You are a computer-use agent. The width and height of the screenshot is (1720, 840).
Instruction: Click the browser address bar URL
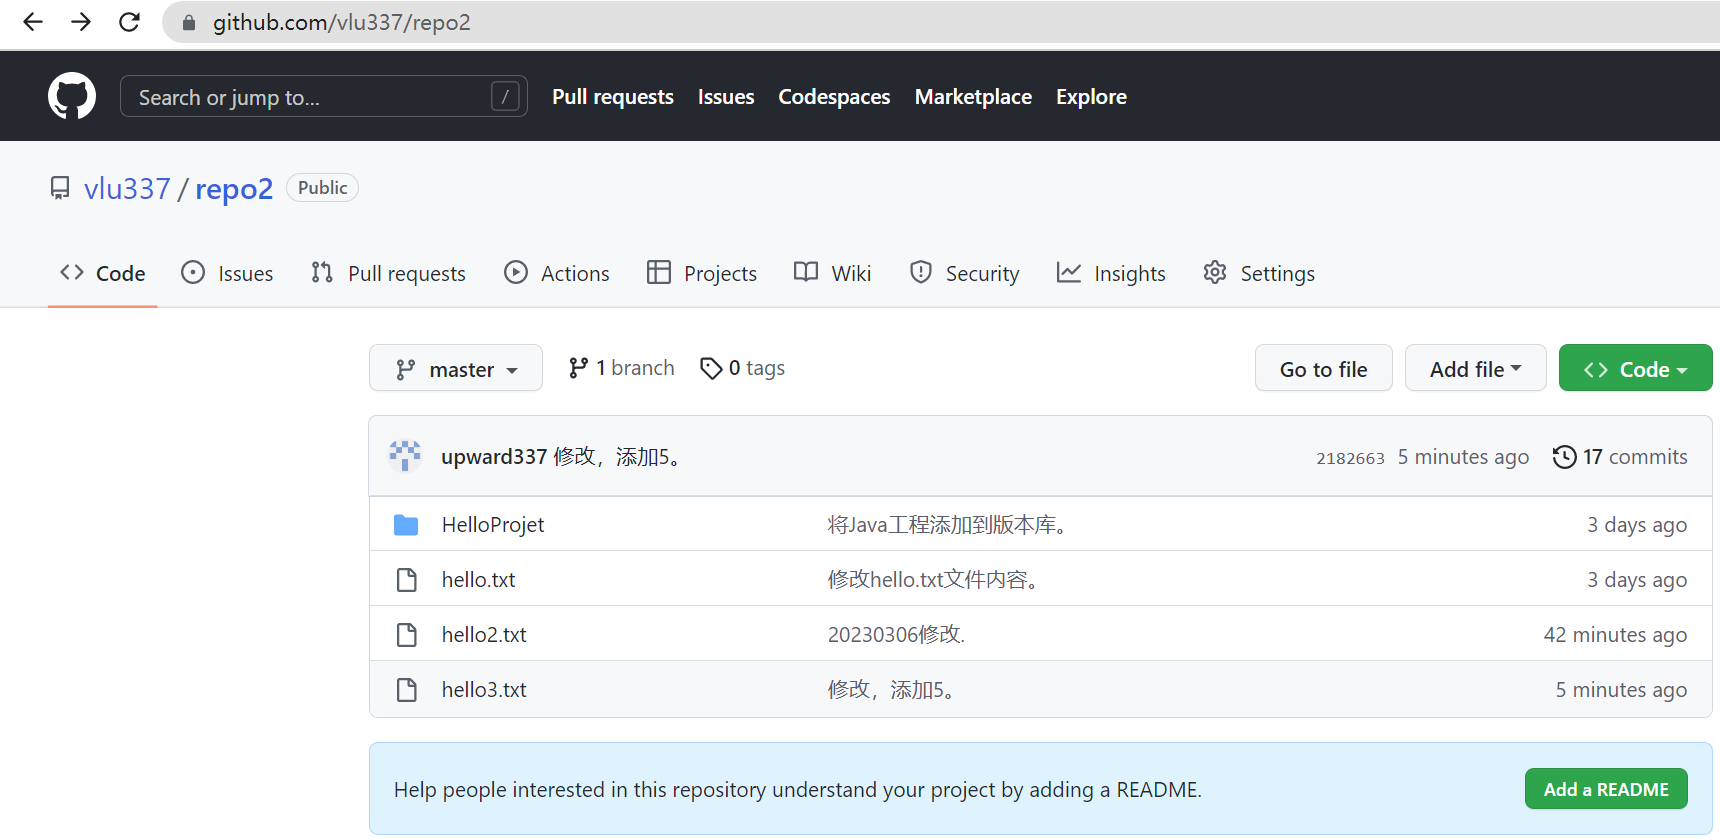coord(342,22)
